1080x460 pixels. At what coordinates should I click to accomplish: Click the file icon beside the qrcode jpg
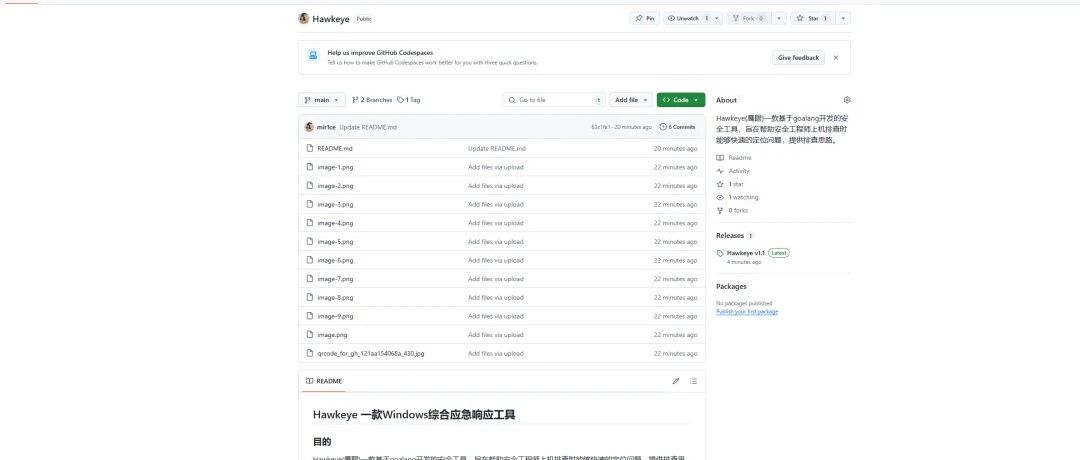310,353
